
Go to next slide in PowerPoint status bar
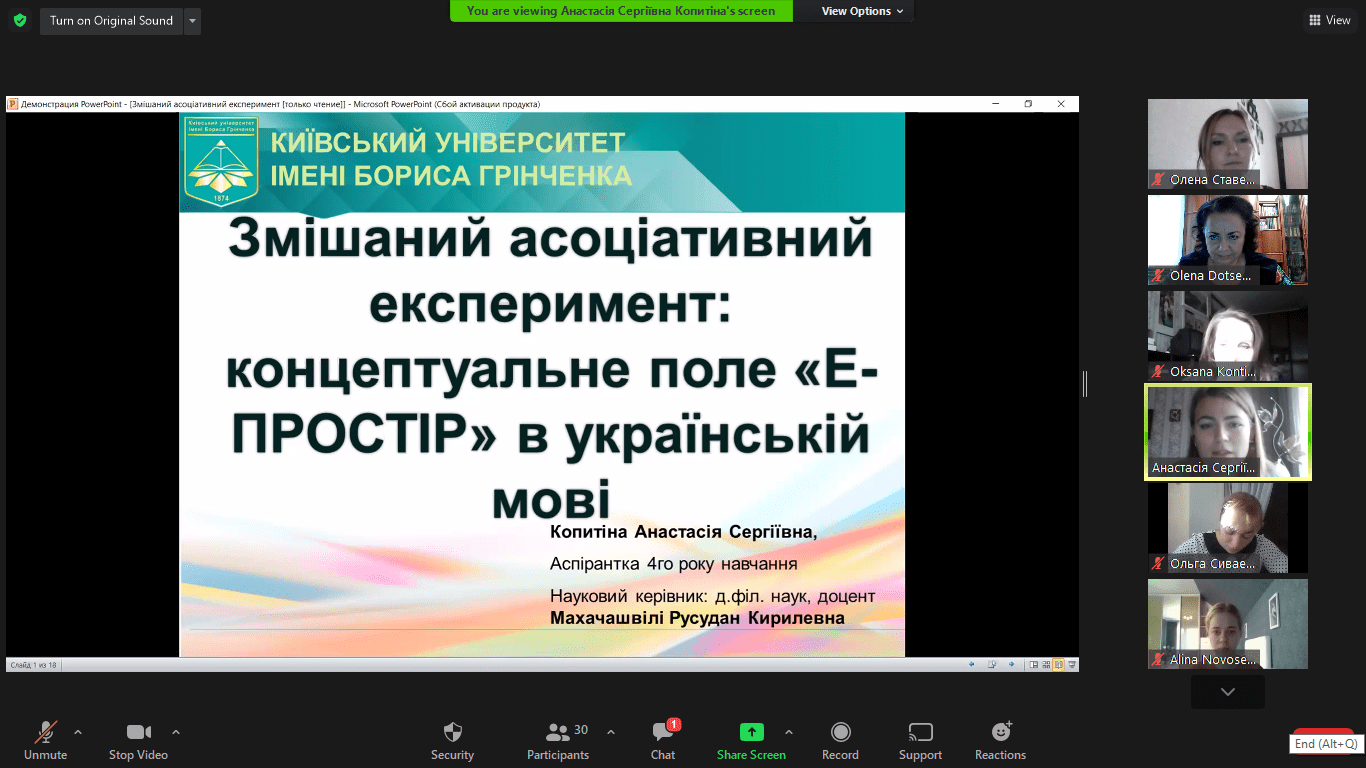click(x=1011, y=664)
